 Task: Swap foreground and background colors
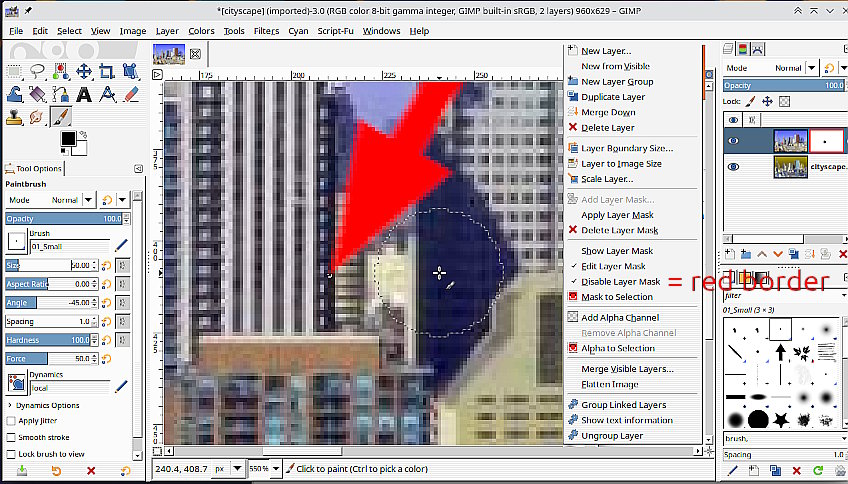click(x=83, y=134)
